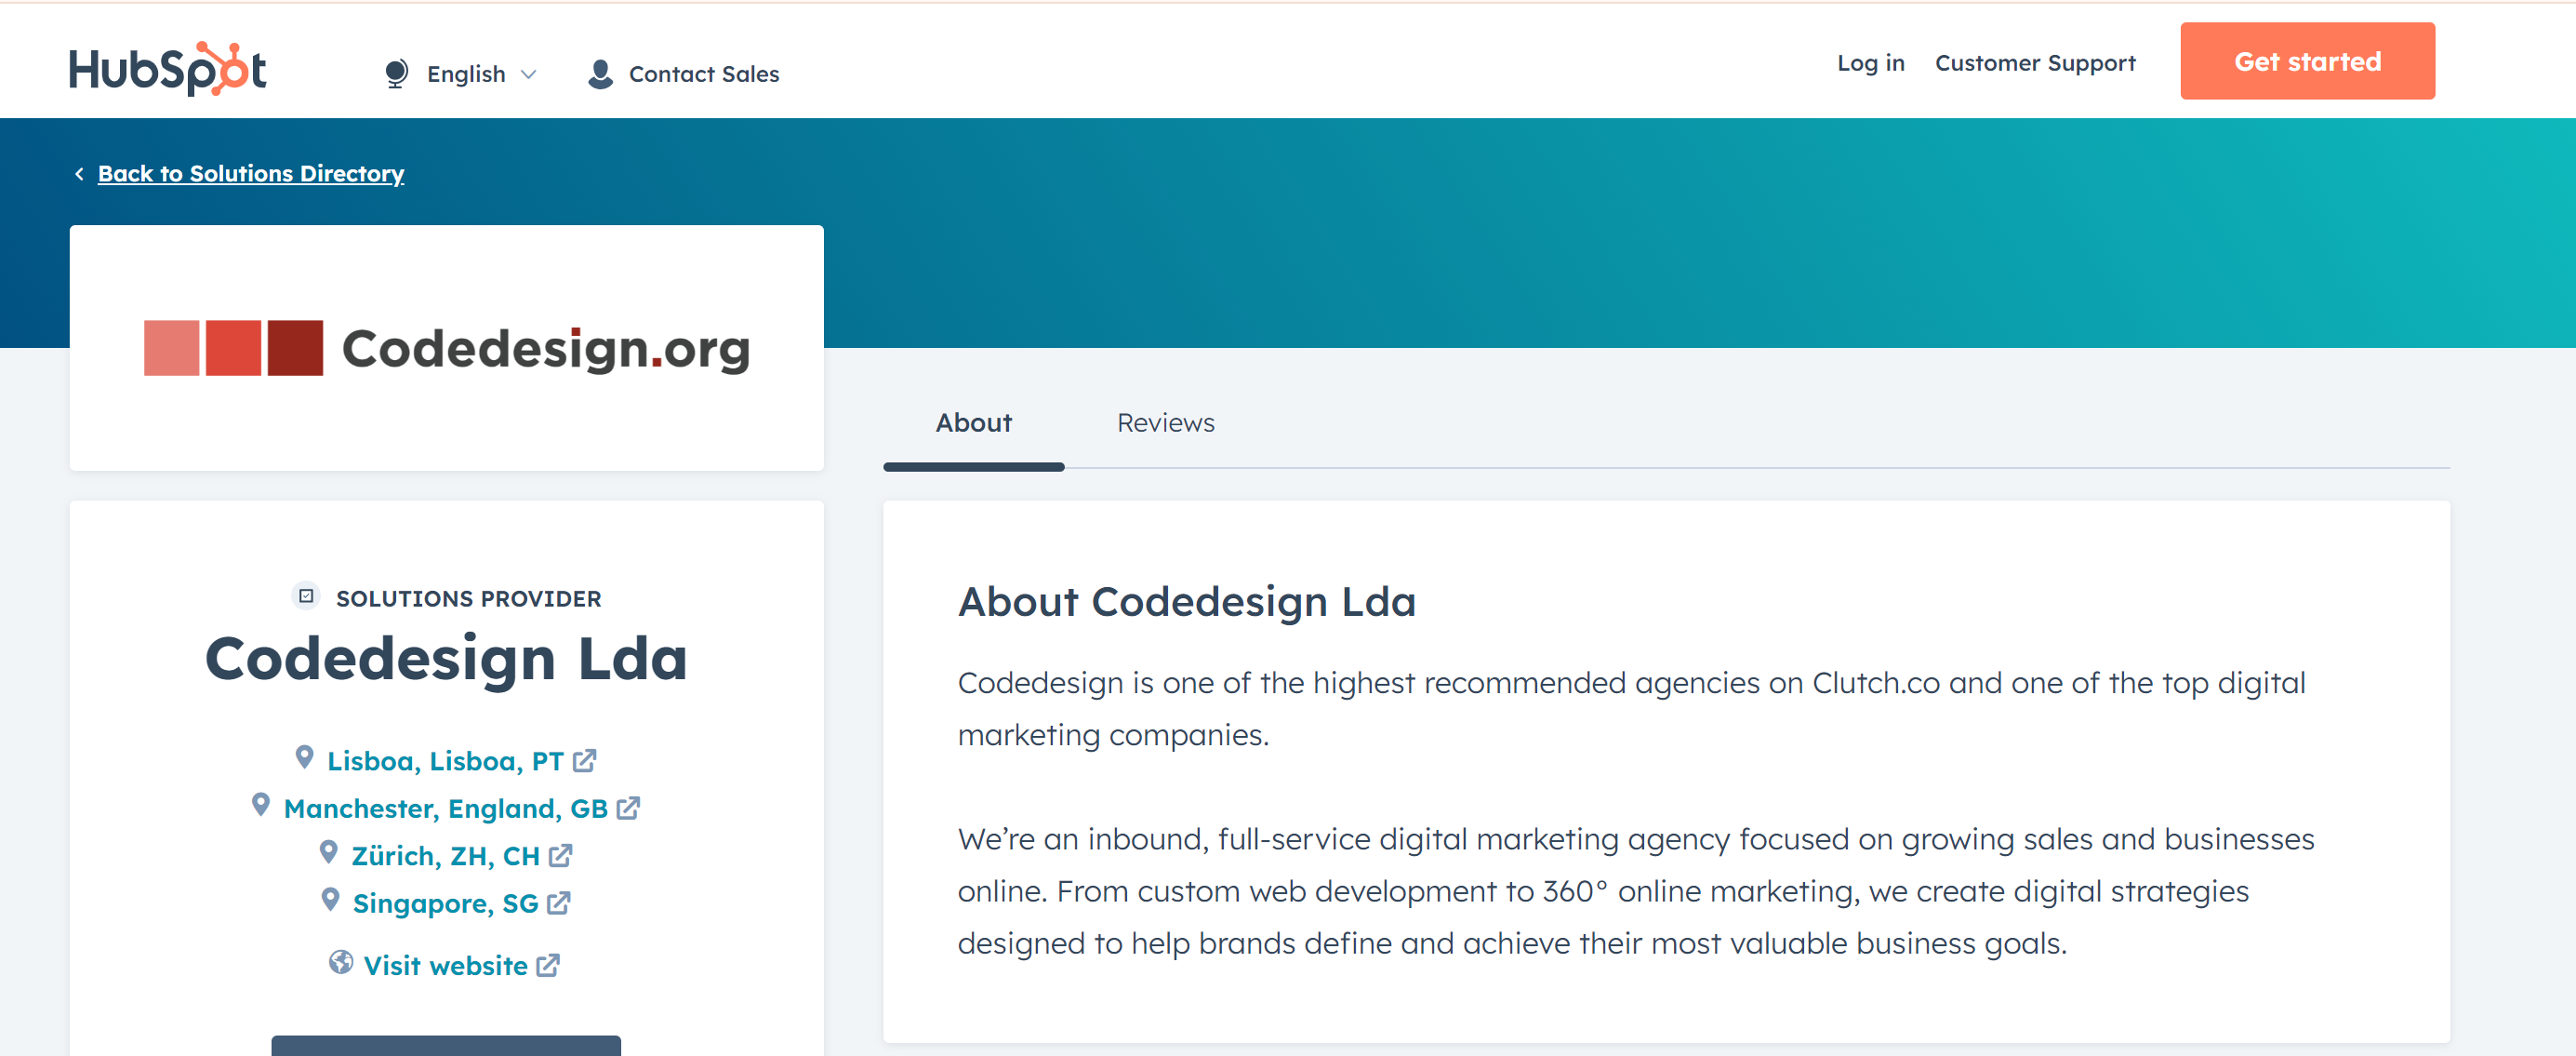Click the Contact Sales person icon
The image size is (2576, 1056).
pos(600,74)
